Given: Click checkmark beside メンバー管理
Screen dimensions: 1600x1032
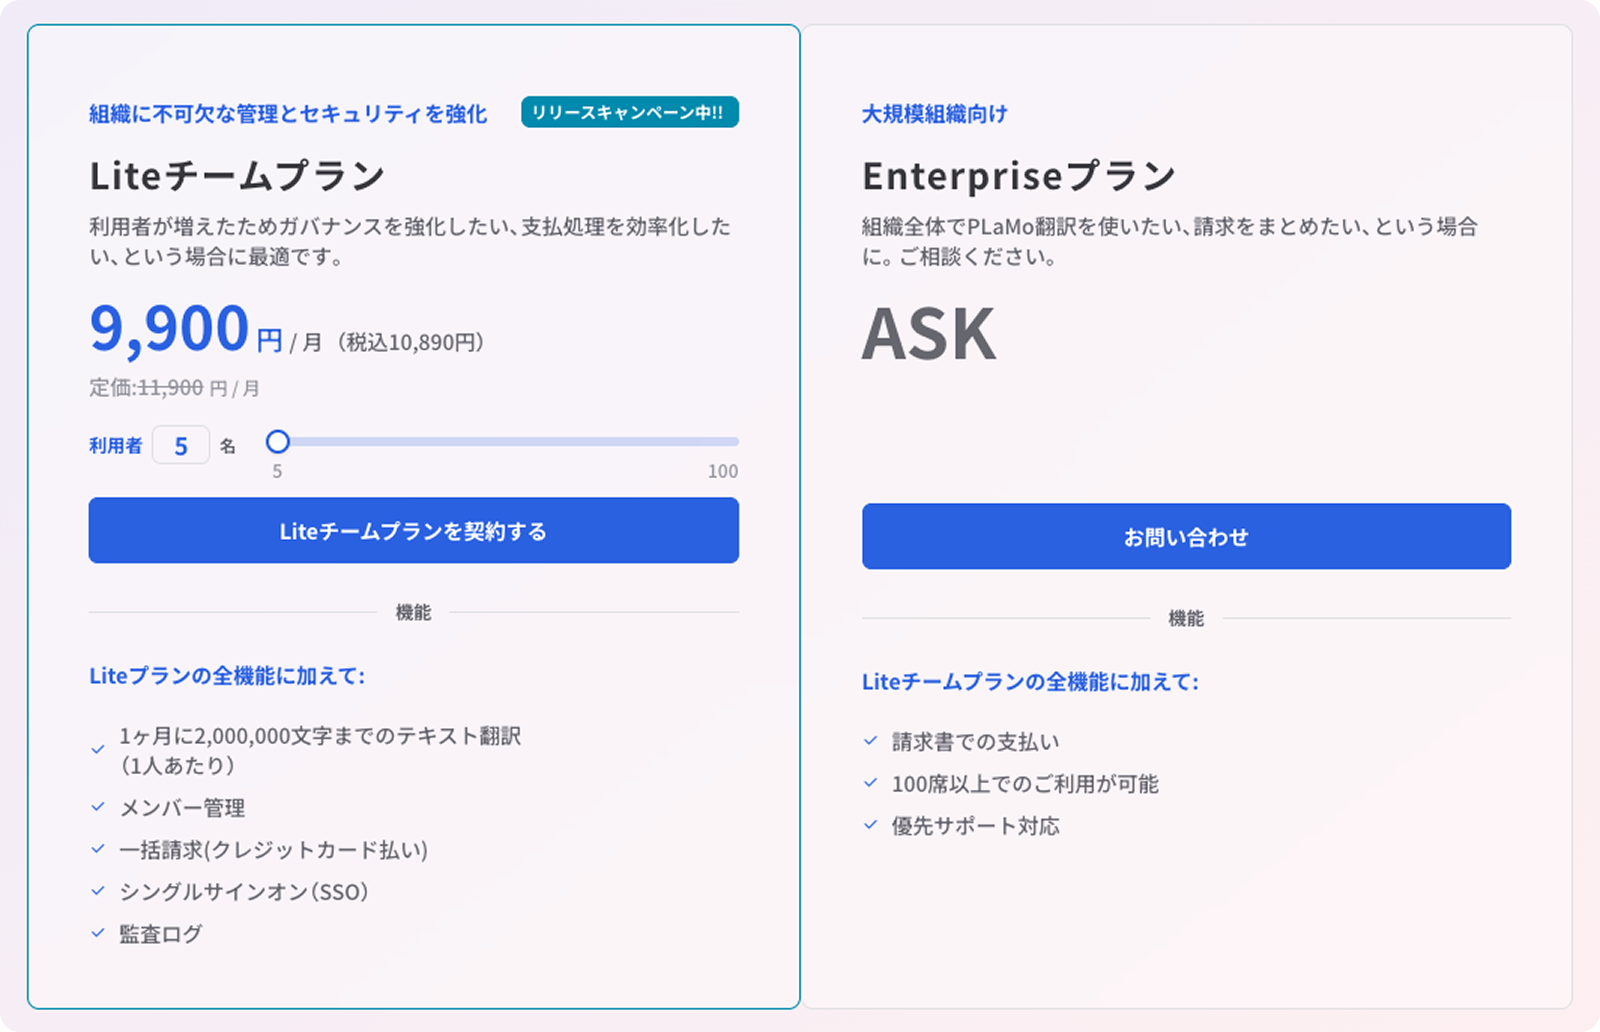Looking at the screenshot, I should [98, 807].
